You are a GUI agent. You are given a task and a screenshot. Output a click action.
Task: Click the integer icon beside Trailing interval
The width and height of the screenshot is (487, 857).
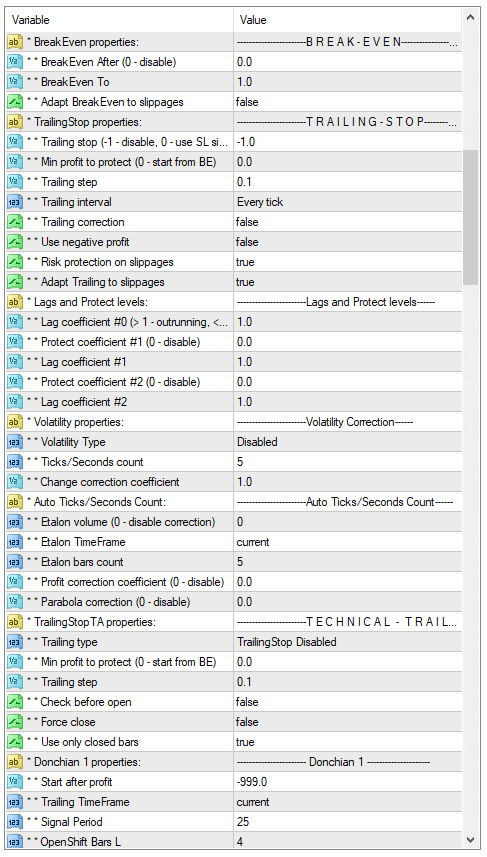15,202
